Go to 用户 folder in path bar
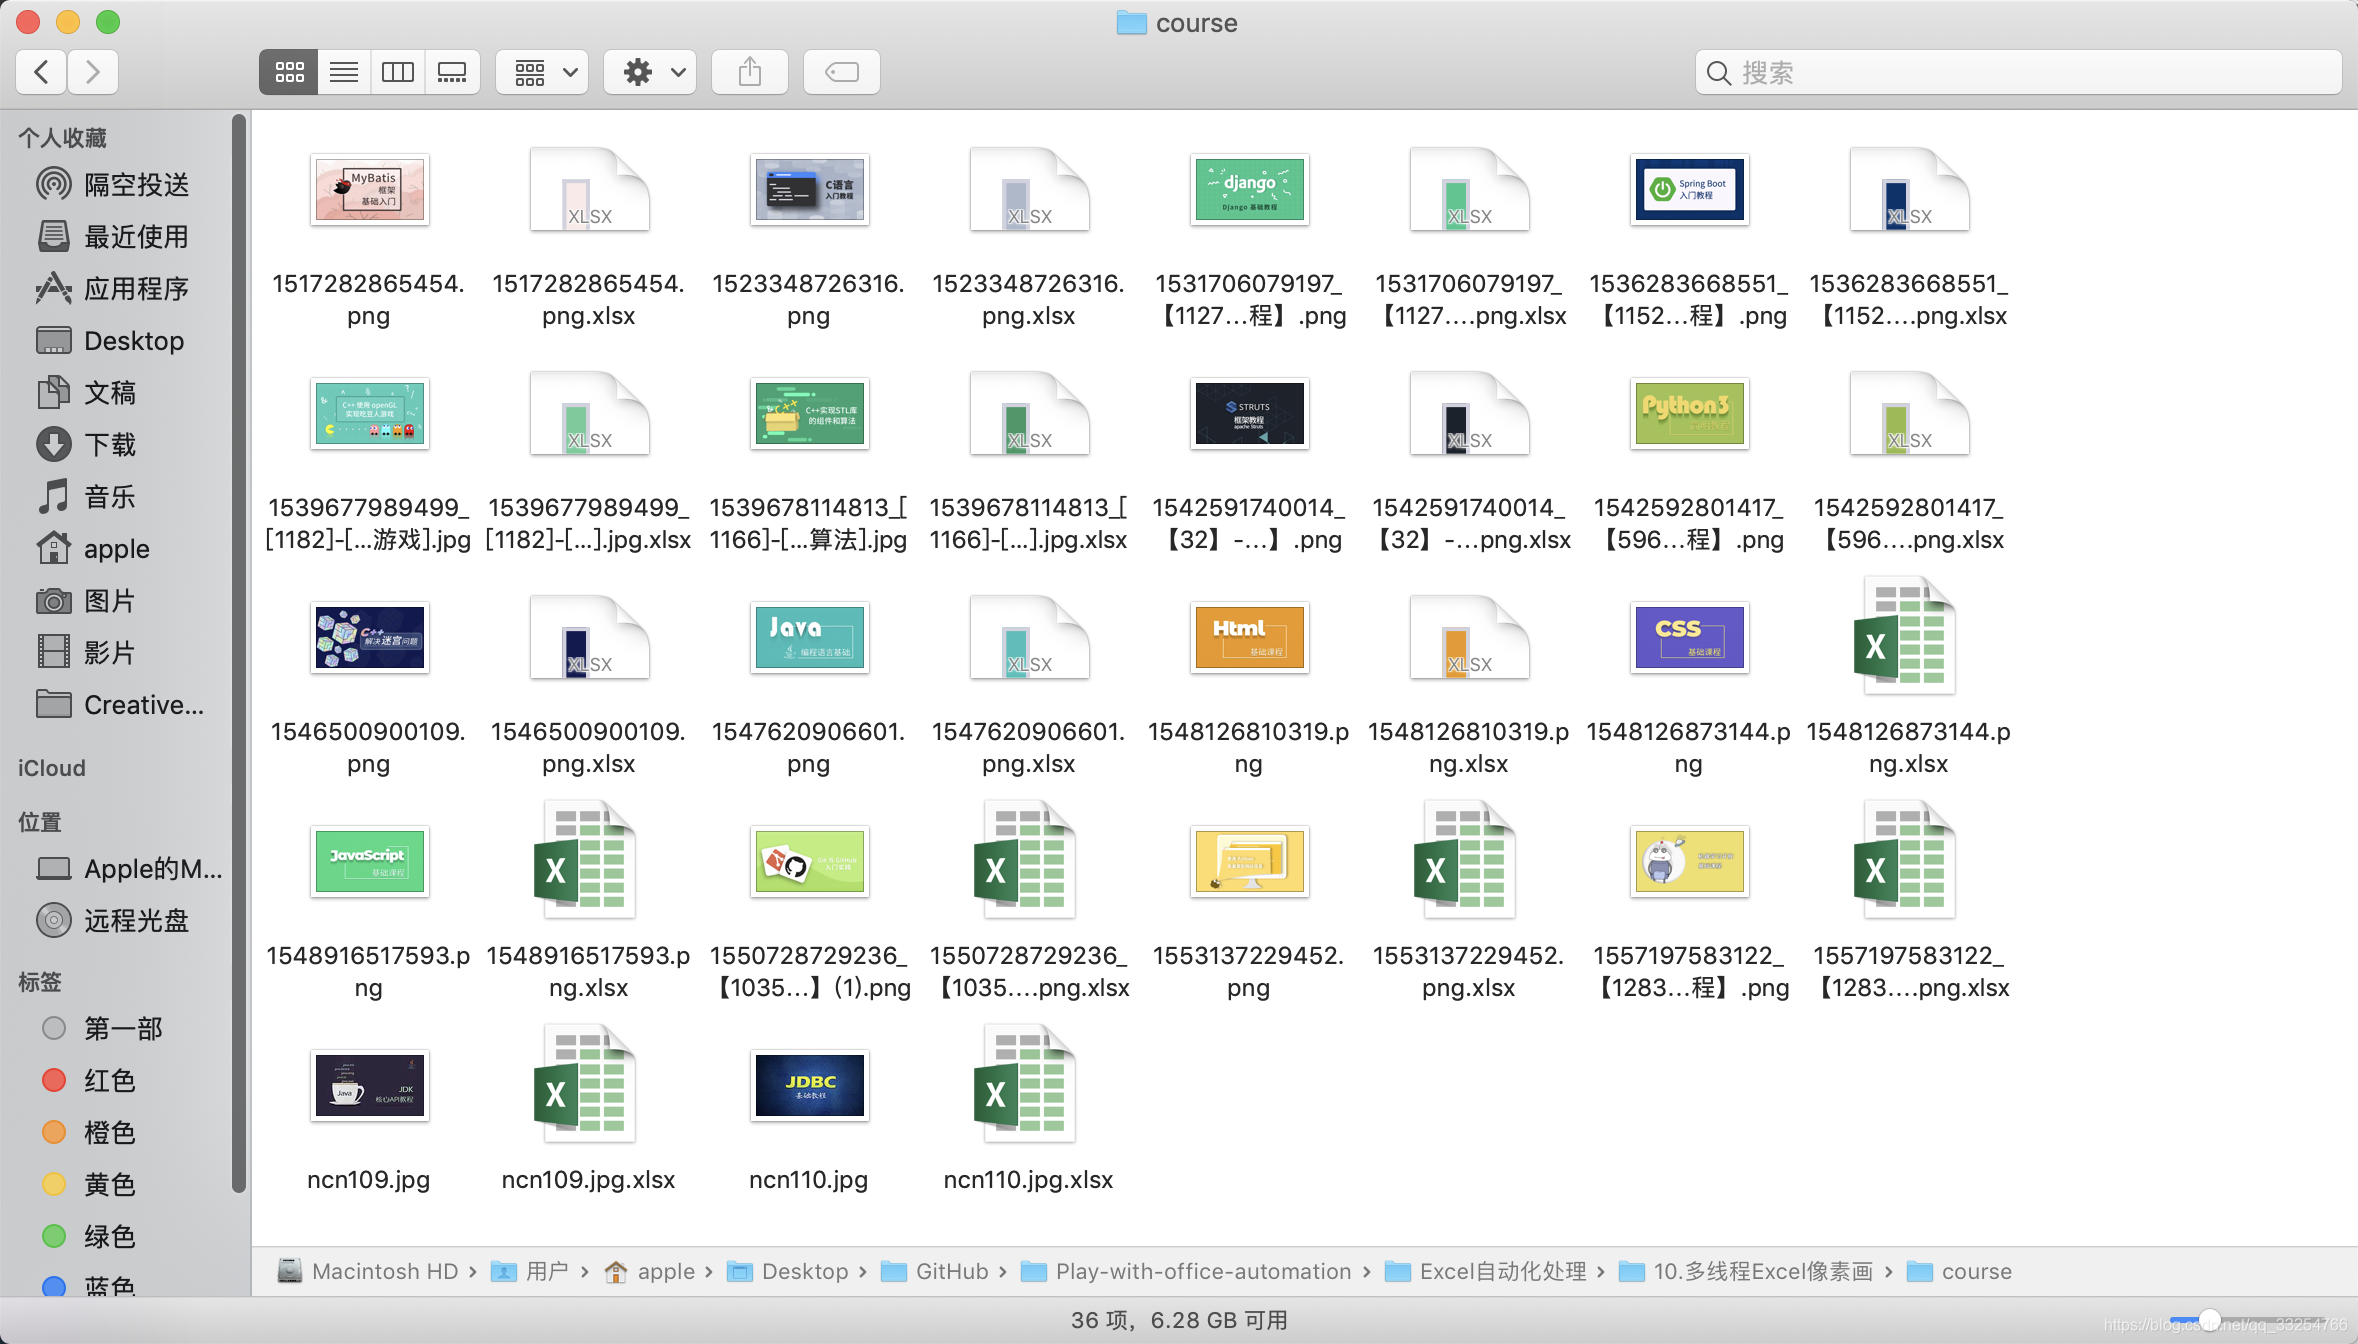This screenshot has height=1344, width=2358. (x=531, y=1271)
